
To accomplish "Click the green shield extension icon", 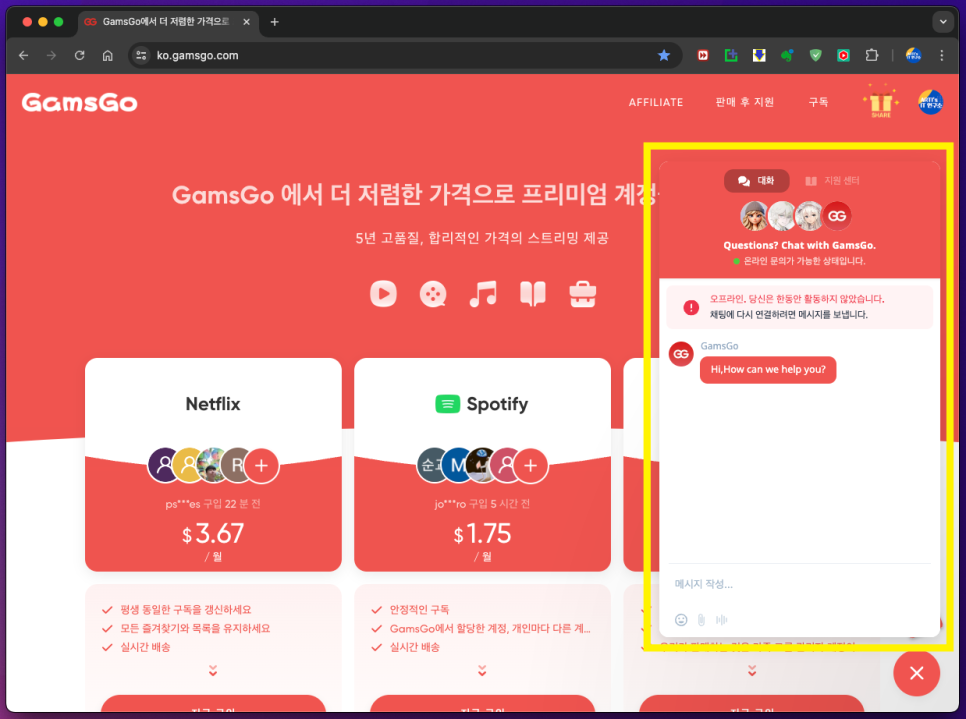I will (x=815, y=55).
